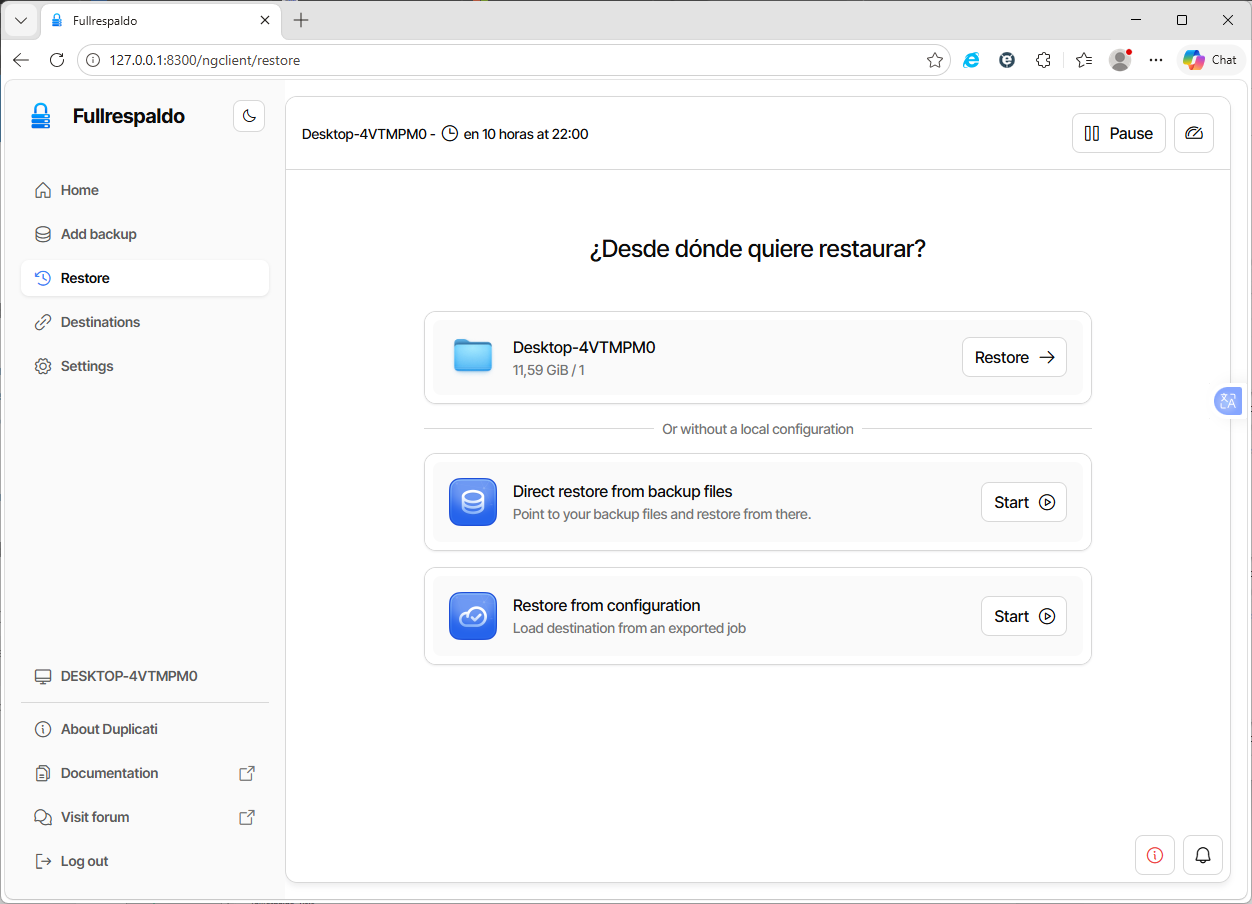
Task: Open the browser profile avatar
Action: tap(1120, 60)
